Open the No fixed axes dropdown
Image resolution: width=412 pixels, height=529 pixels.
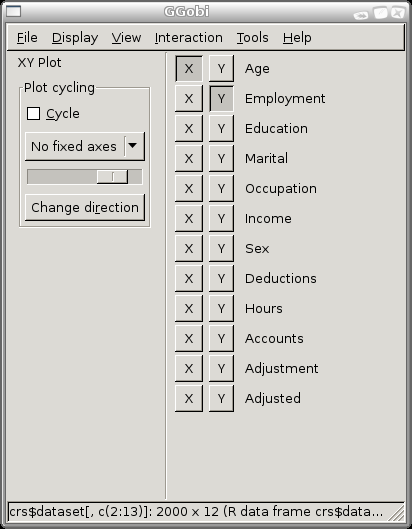[85, 146]
